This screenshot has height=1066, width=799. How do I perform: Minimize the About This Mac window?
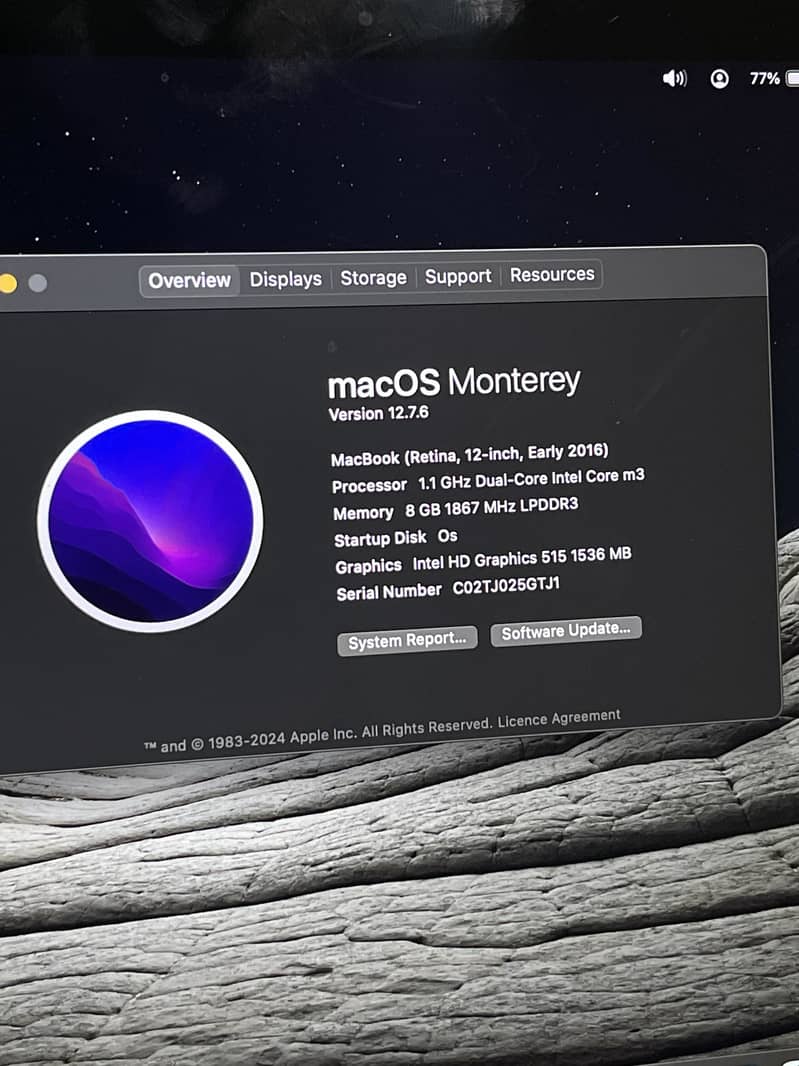coord(7,283)
